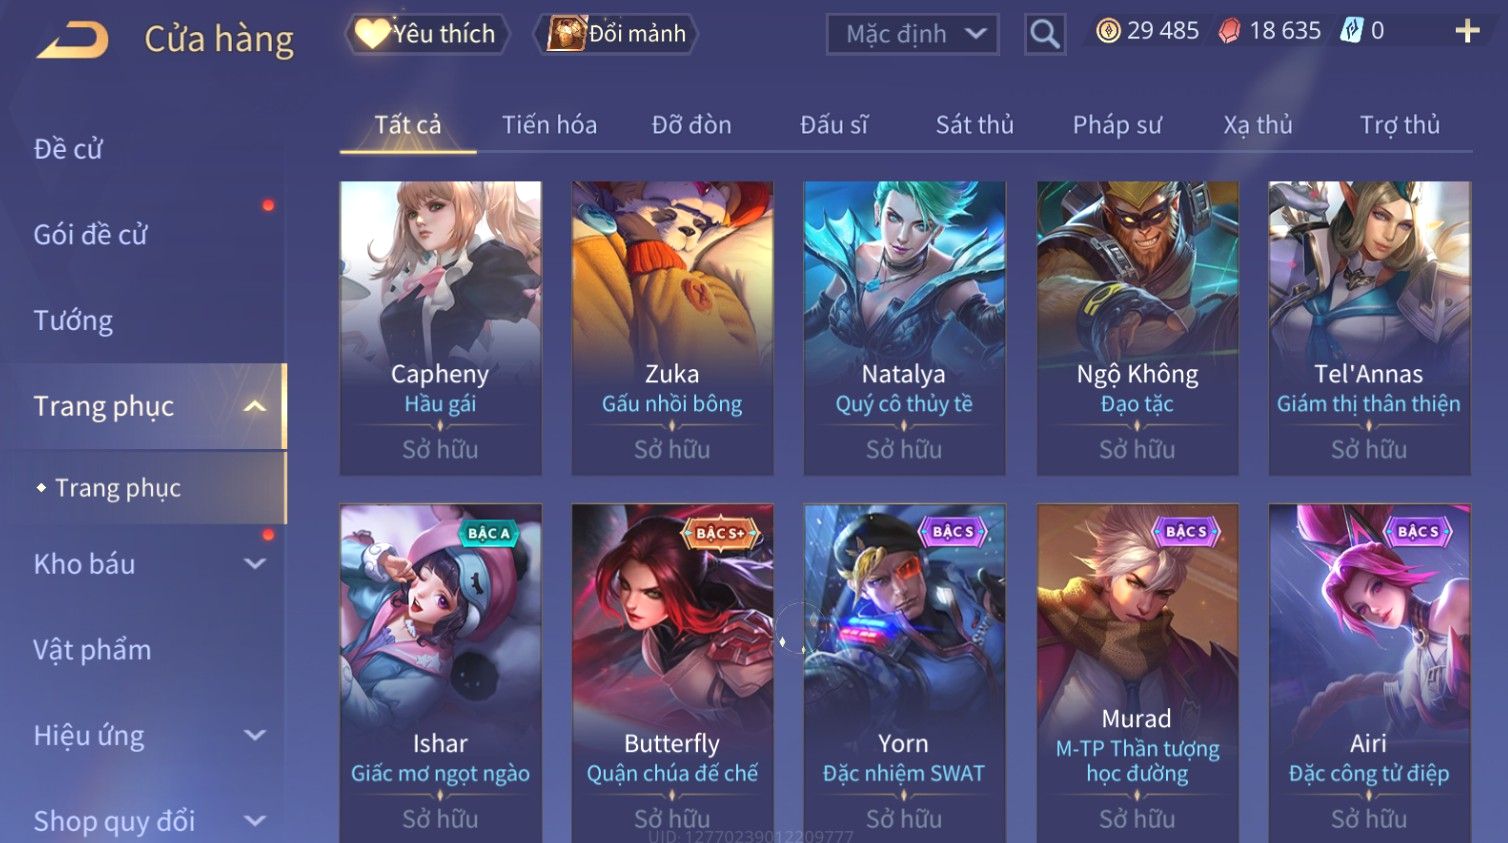Go to Tướng in sidebar
Viewport: 1508px width, 843px height.
point(73,321)
